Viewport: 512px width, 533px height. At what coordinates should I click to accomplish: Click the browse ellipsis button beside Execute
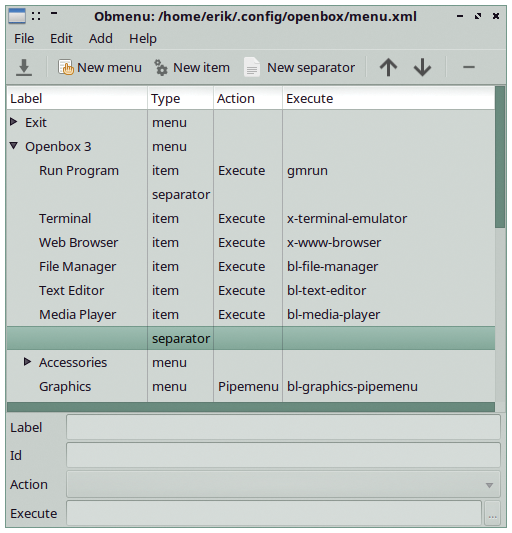[493, 513]
